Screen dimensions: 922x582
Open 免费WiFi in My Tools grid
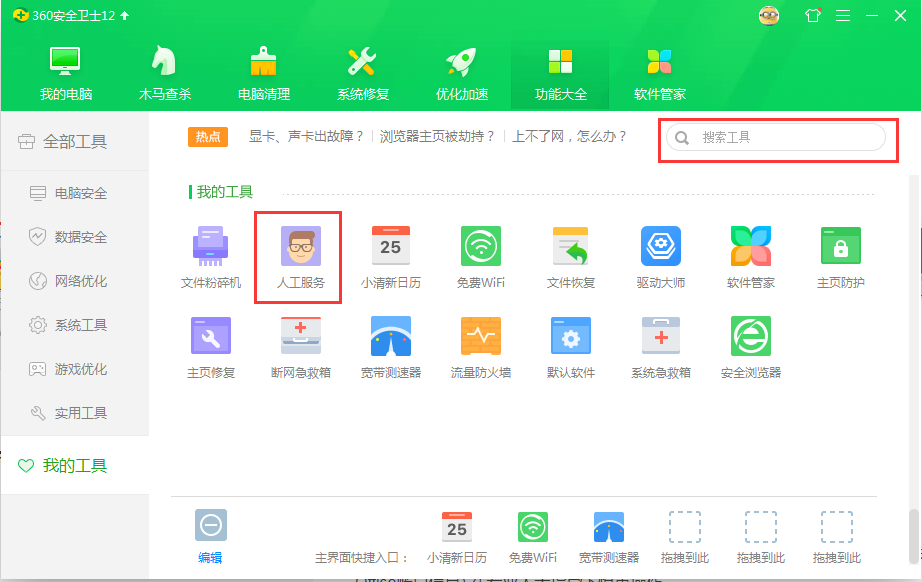coord(480,257)
